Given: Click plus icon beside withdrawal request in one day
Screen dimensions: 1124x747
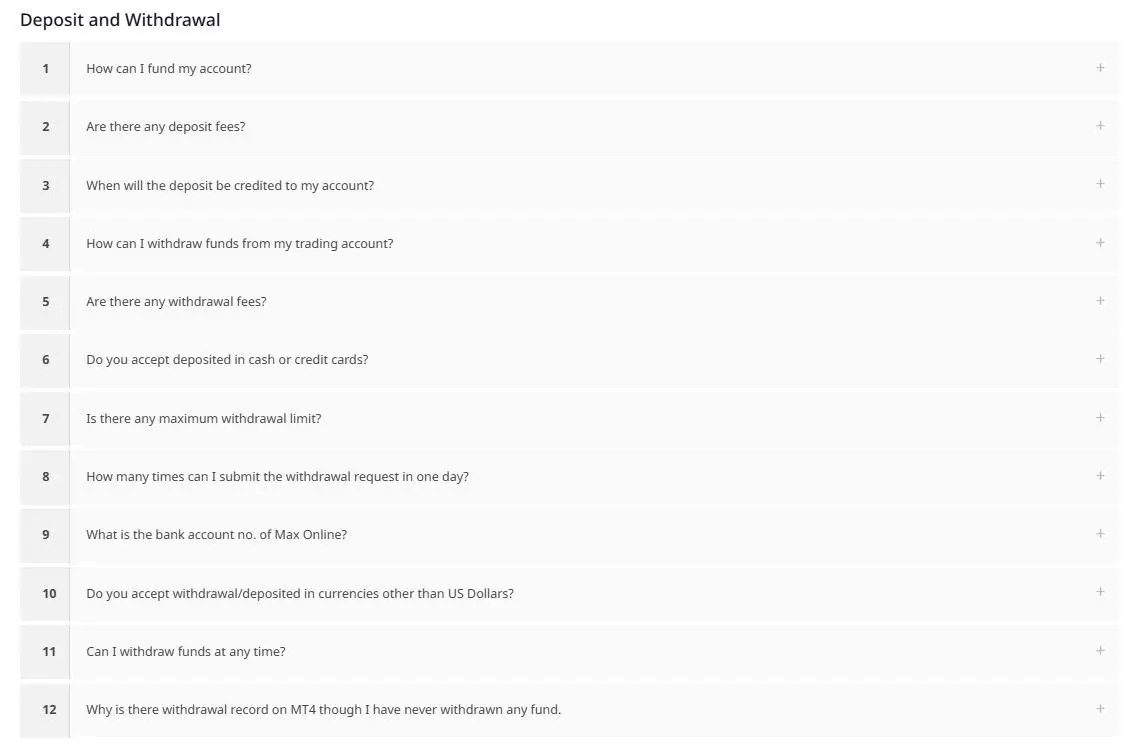Looking at the screenshot, I should click(1100, 476).
